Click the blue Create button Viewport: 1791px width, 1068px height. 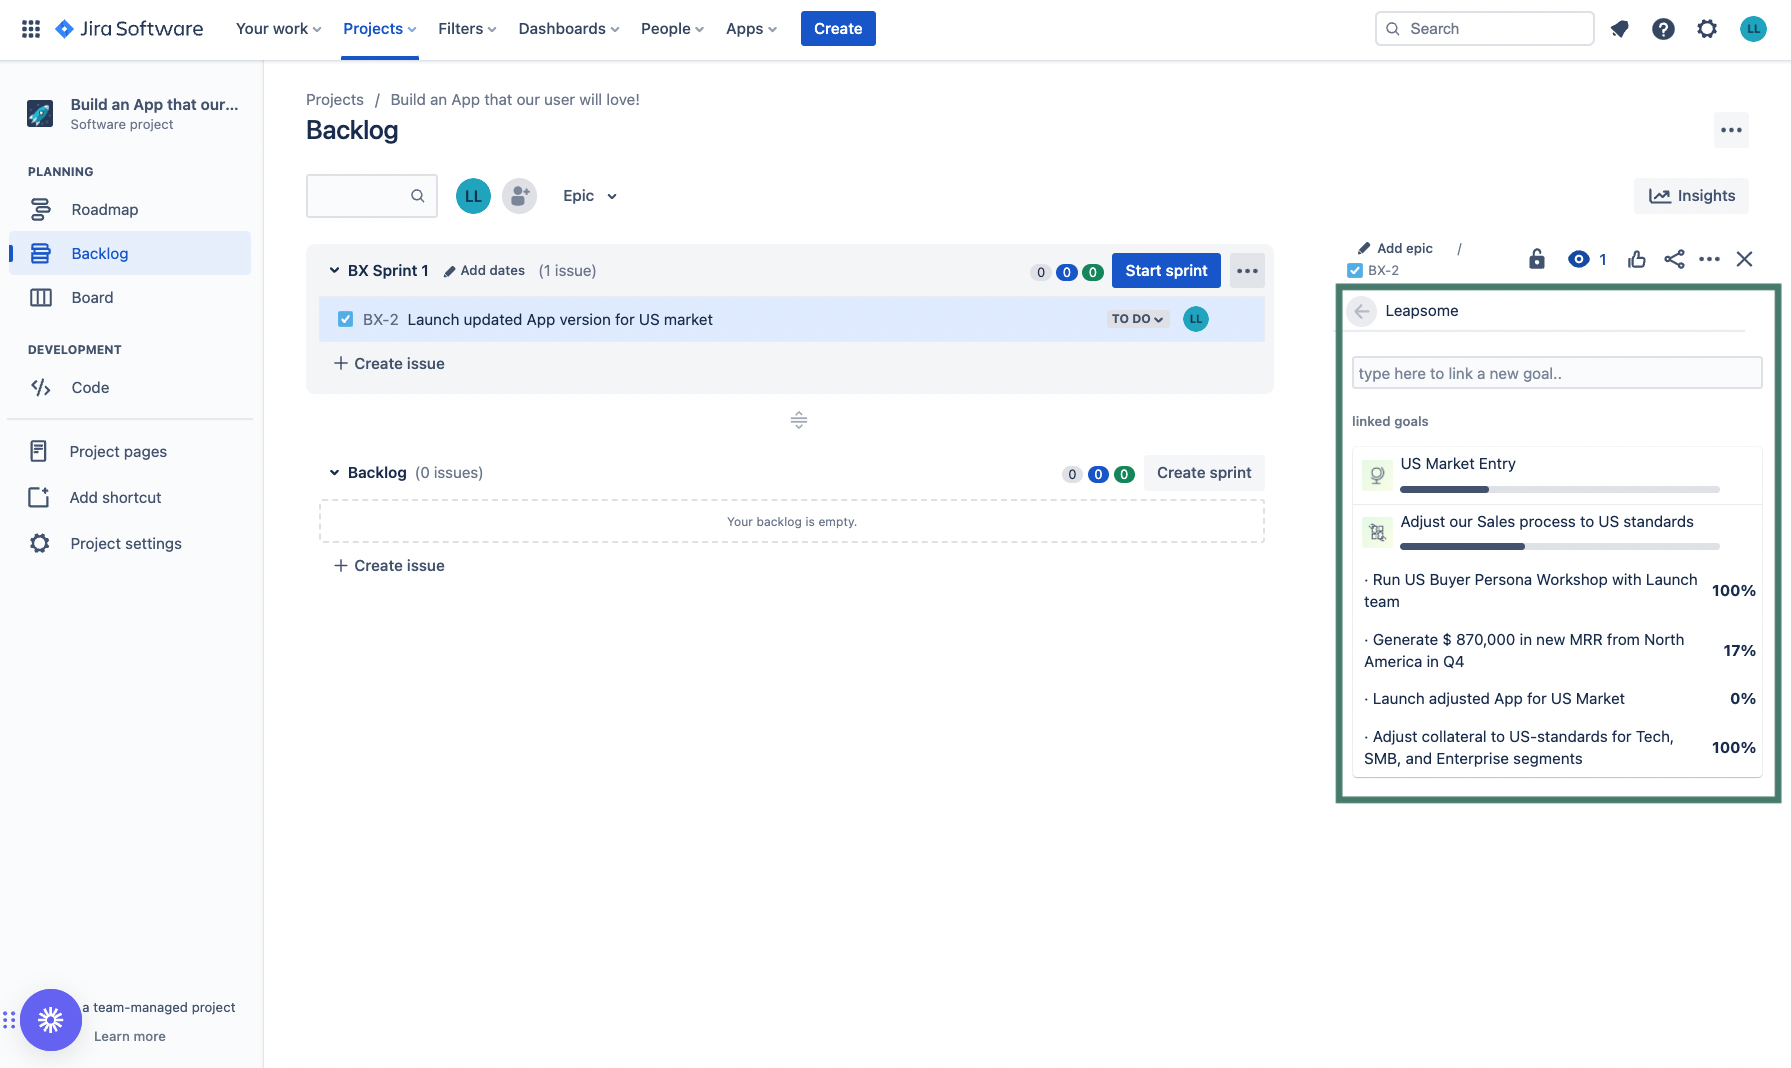(x=838, y=29)
